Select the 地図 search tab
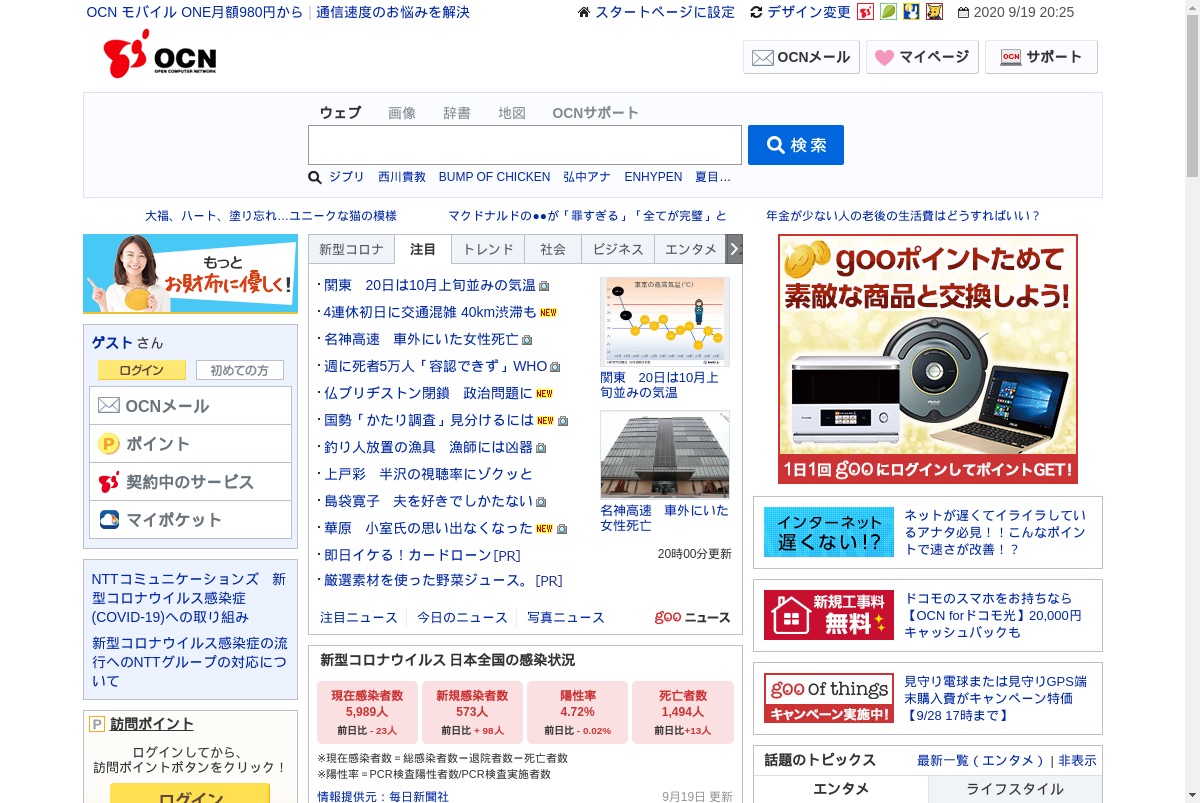The image size is (1200, 803). [x=512, y=113]
